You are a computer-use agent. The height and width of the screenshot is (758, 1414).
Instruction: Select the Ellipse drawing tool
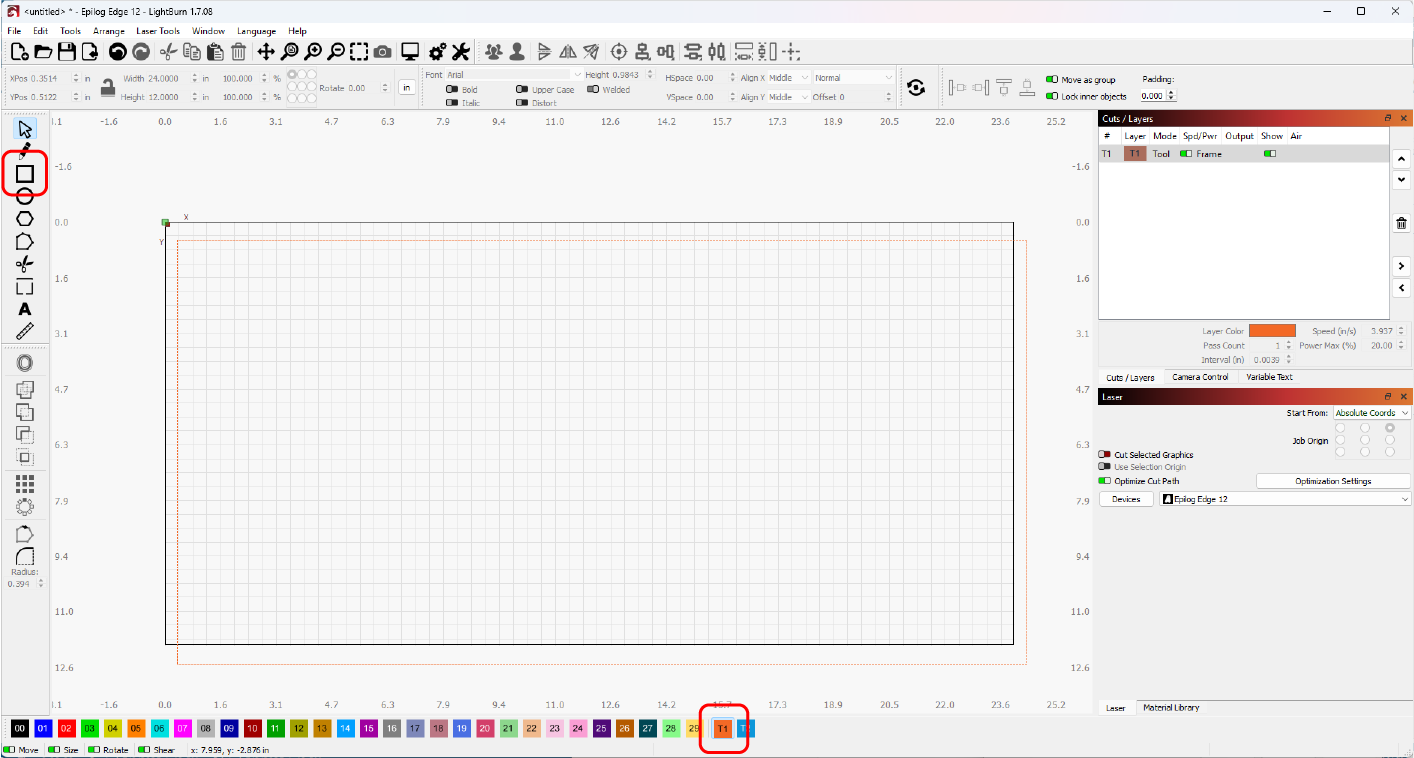click(24, 196)
